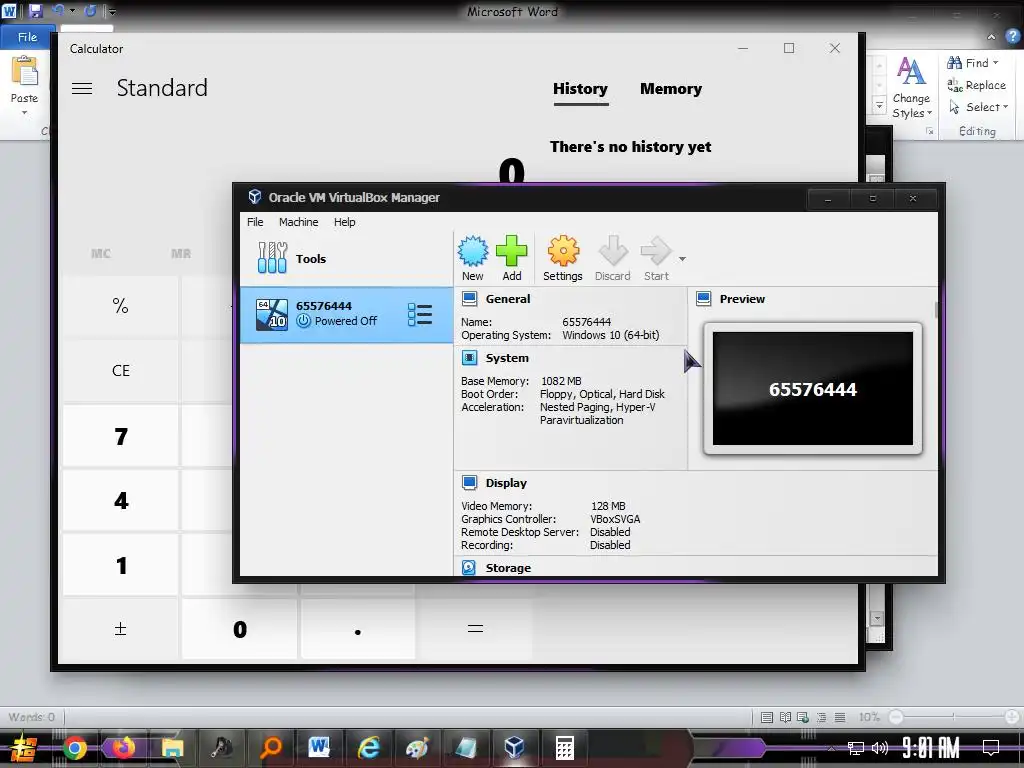The width and height of the screenshot is (1024, 768).
Task: Click the 0 key on Calculator
Action: 240,630
